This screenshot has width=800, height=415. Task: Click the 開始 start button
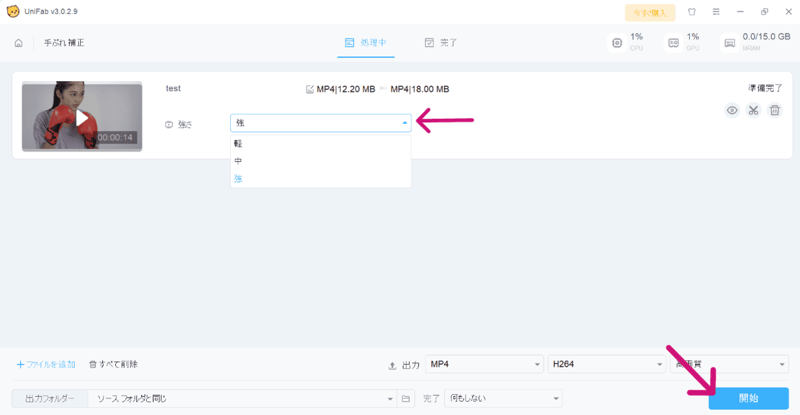pos(748,398)
